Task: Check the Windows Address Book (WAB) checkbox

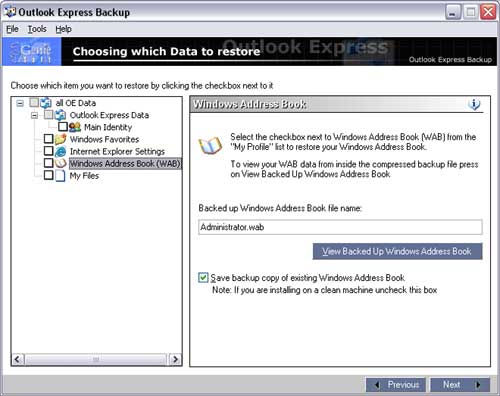Action: click(49, 163)
